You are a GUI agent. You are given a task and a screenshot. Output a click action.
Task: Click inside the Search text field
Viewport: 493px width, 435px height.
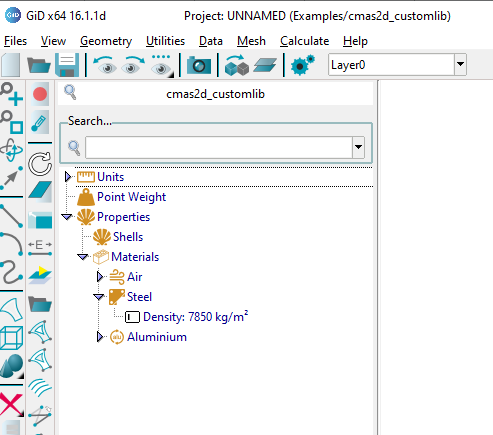tap(219, 147)
